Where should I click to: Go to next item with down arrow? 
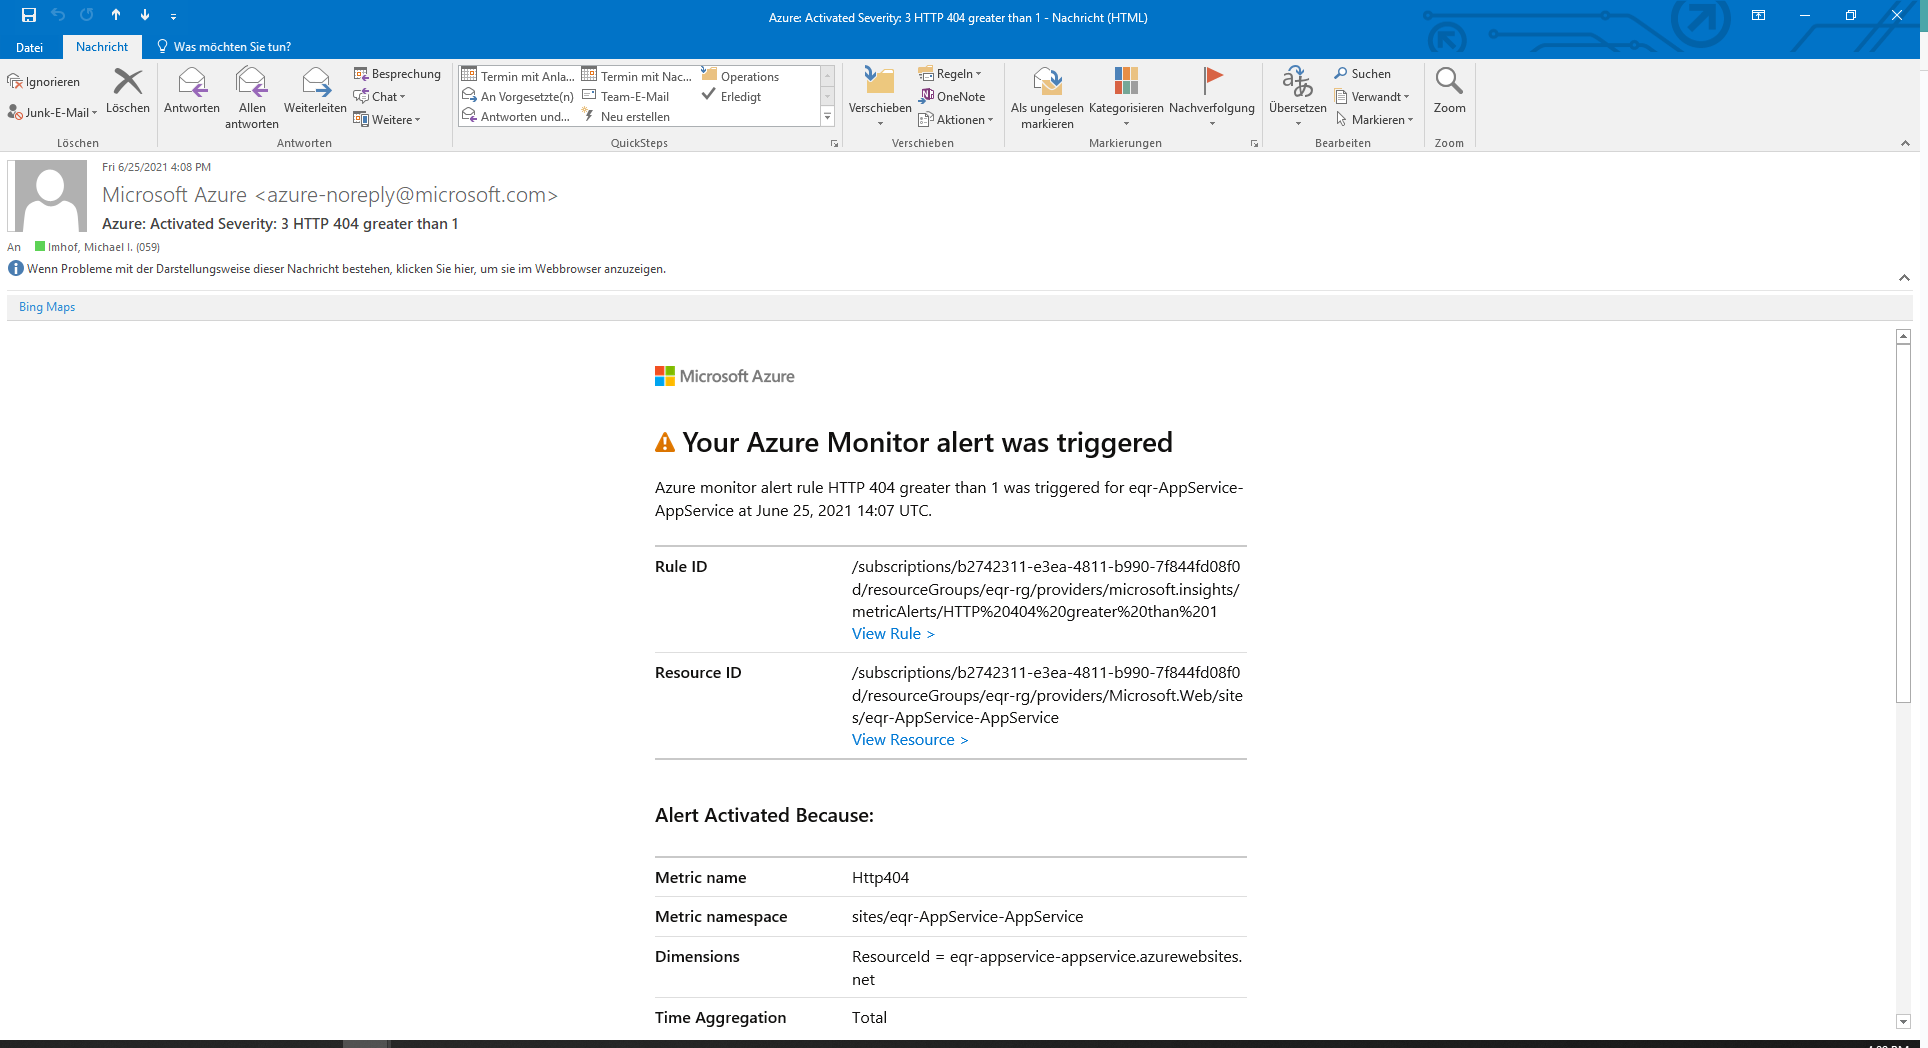click(145, 15)
